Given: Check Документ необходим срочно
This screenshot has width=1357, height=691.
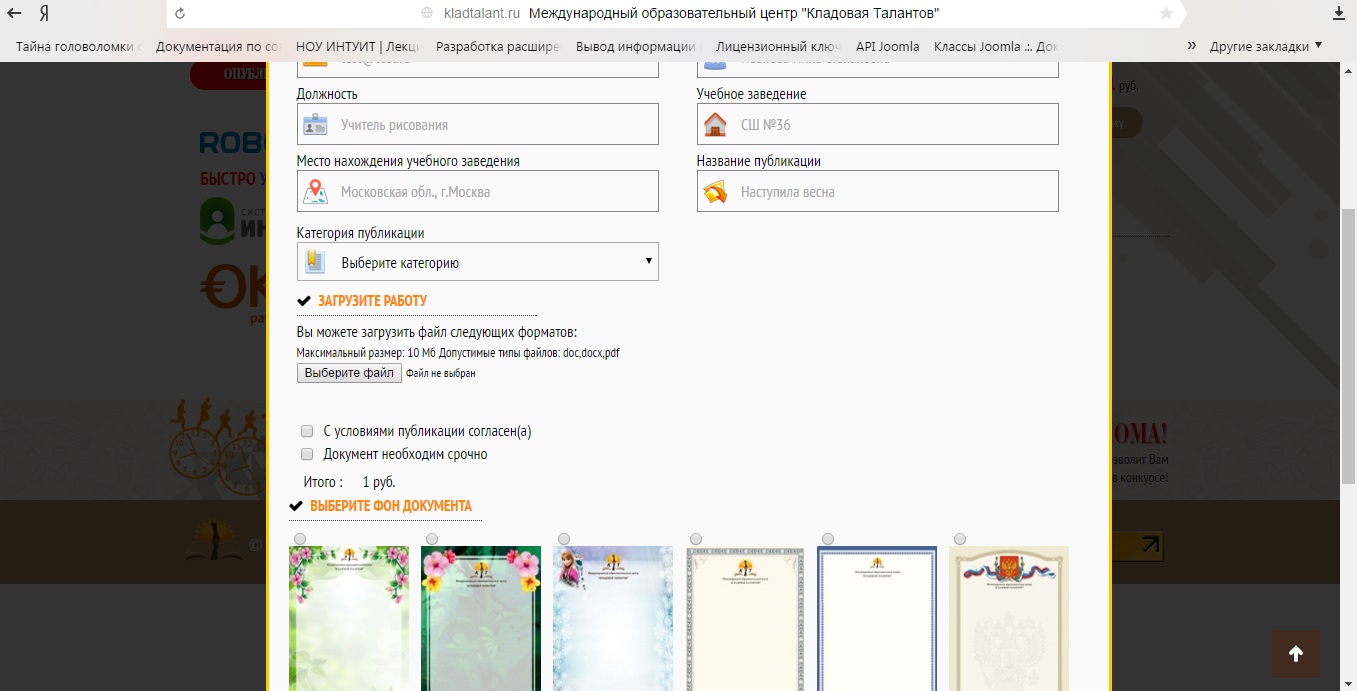Looking at the screenshot, I should click(x=307, y=454).
